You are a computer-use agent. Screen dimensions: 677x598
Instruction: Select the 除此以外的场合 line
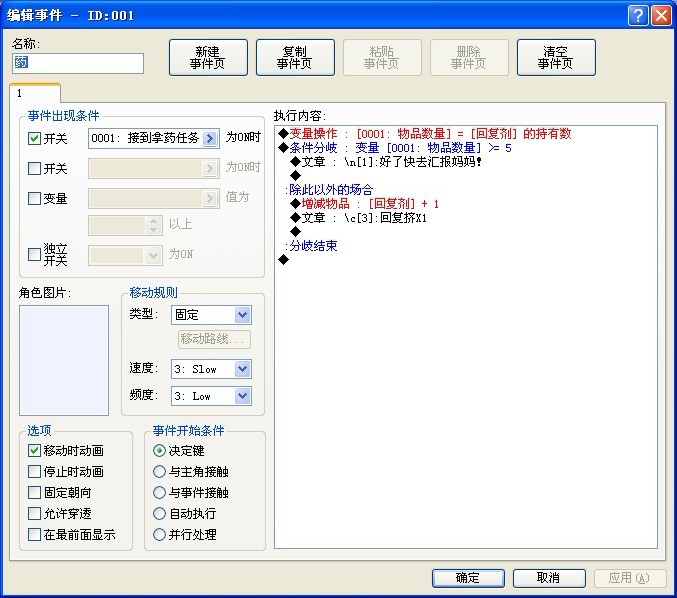point(328,190)
